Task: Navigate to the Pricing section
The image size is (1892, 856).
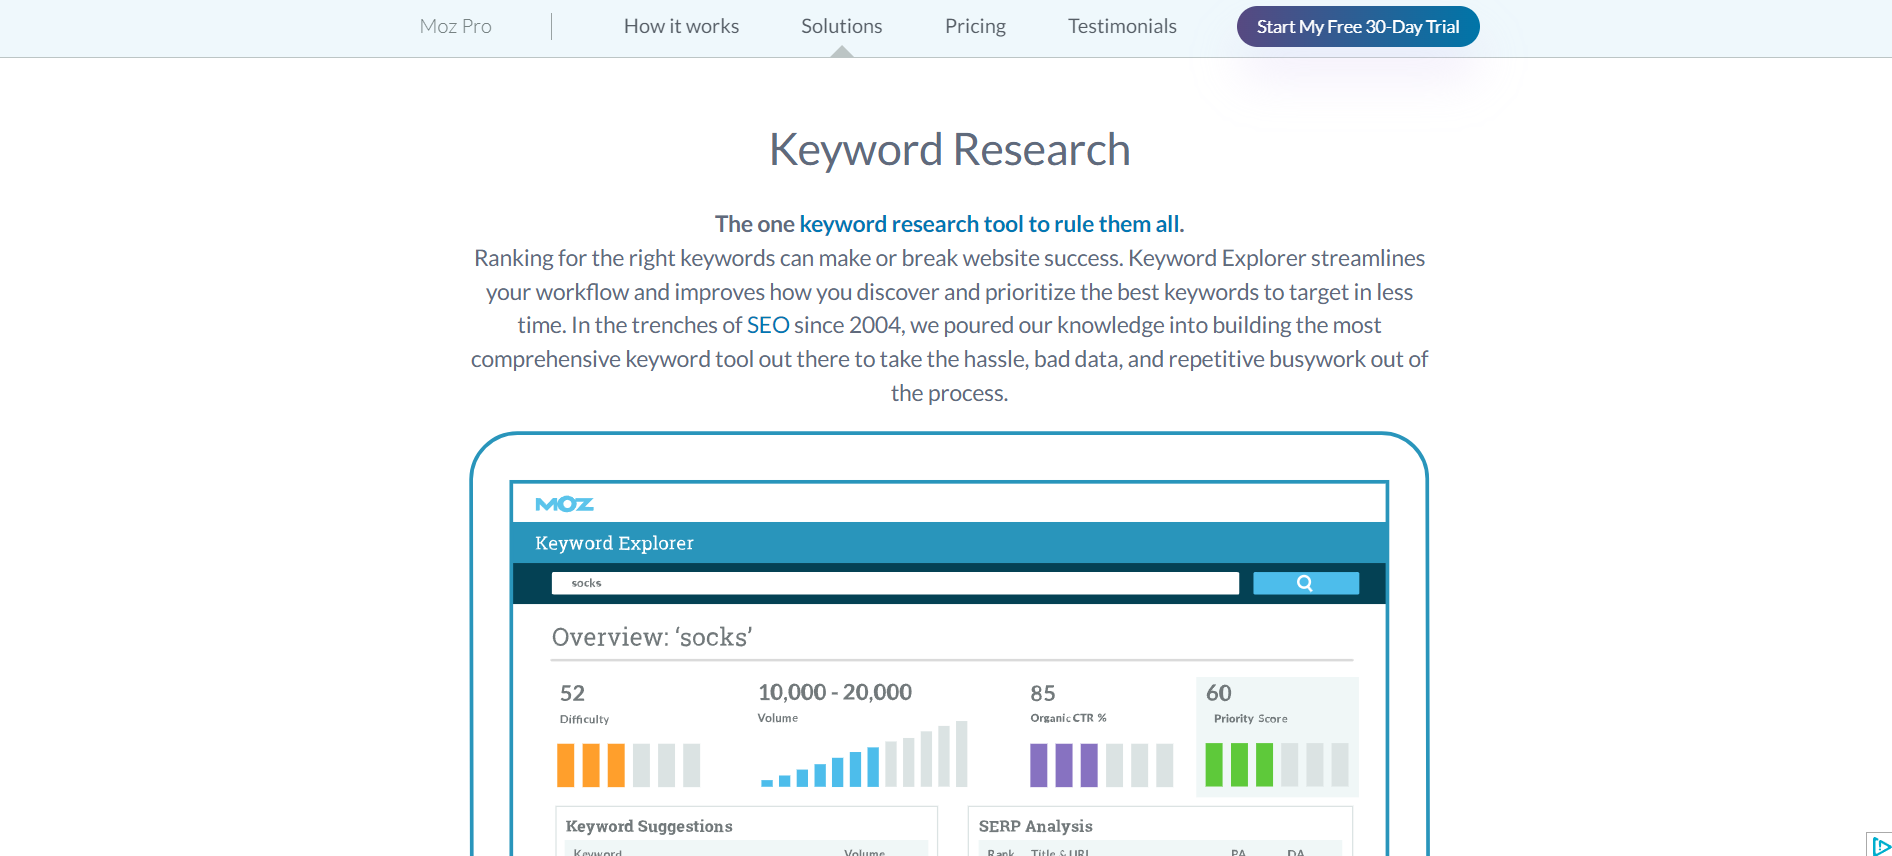Action: point(975,27)
